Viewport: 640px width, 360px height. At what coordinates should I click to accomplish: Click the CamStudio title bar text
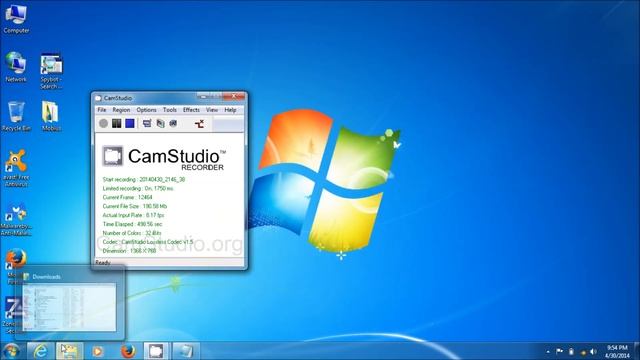[x=118, y=98]
